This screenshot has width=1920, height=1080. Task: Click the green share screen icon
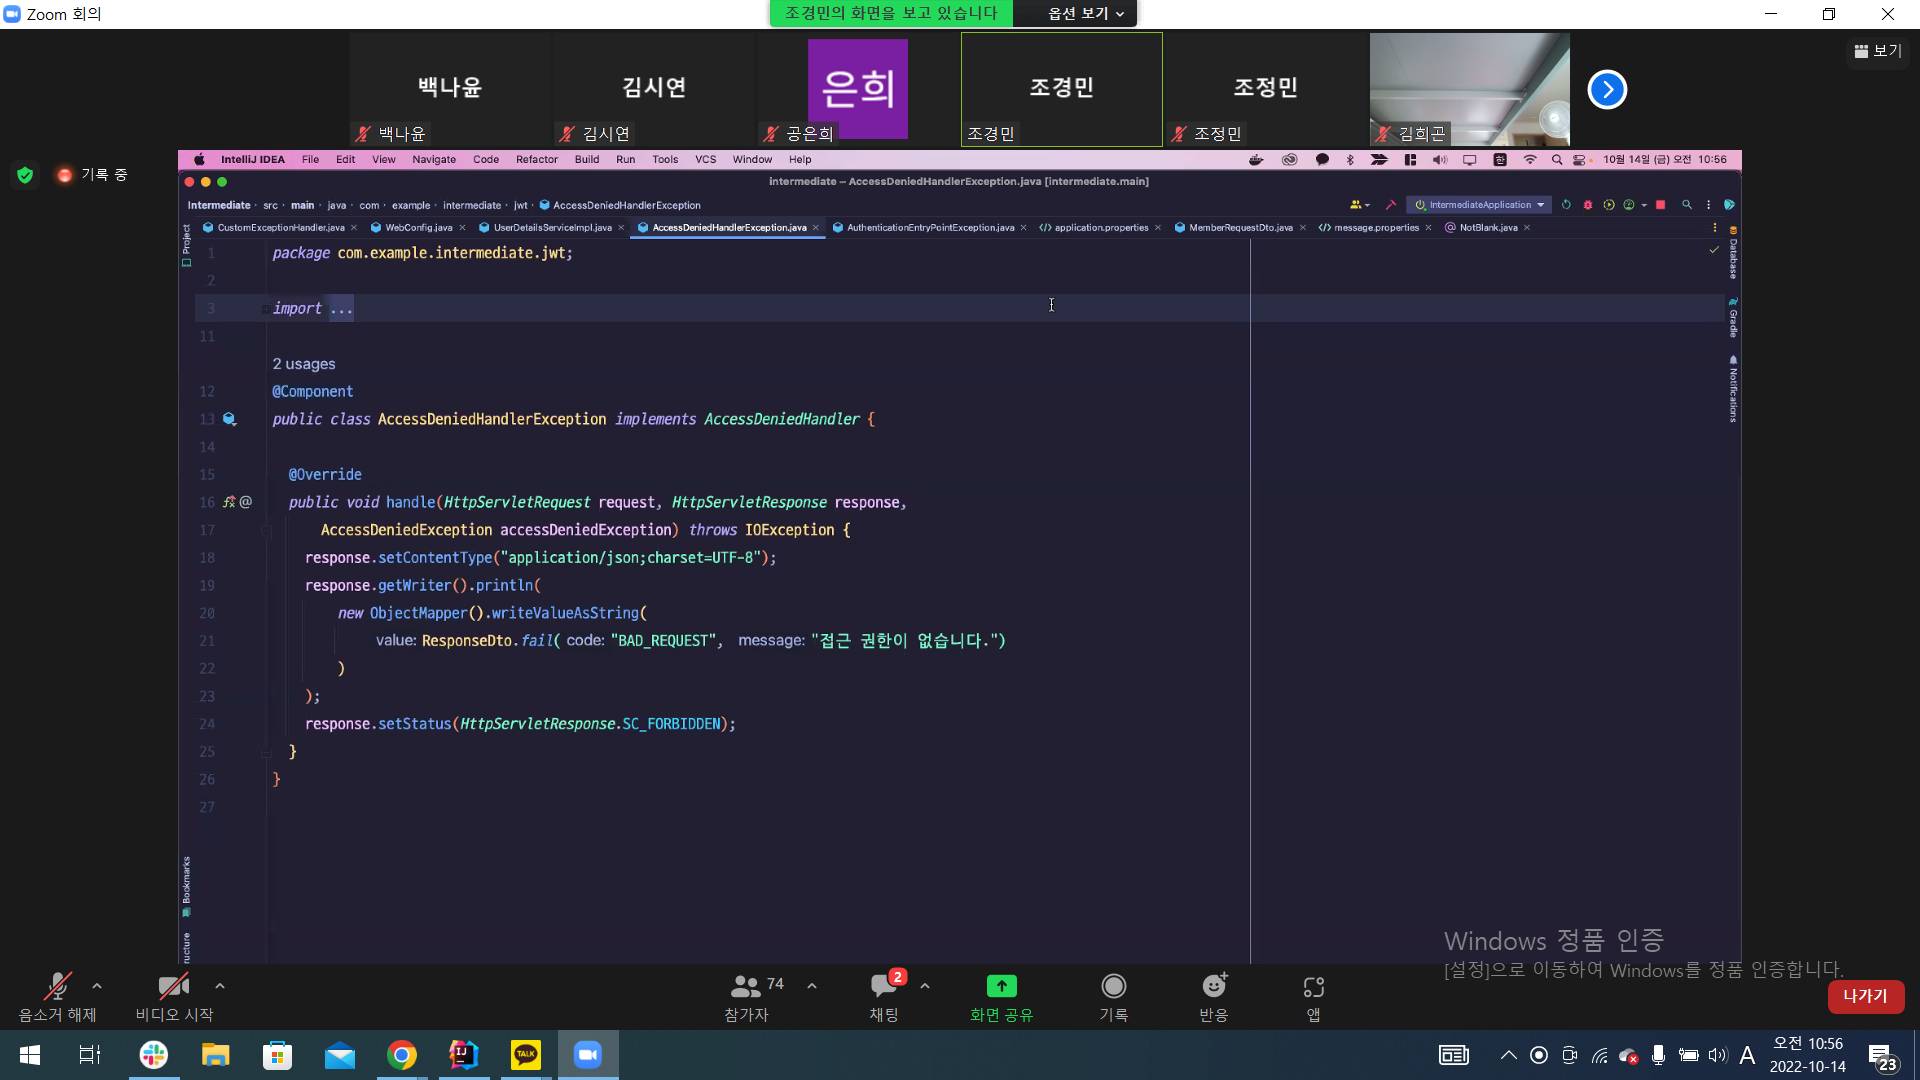coord(1001,987)
